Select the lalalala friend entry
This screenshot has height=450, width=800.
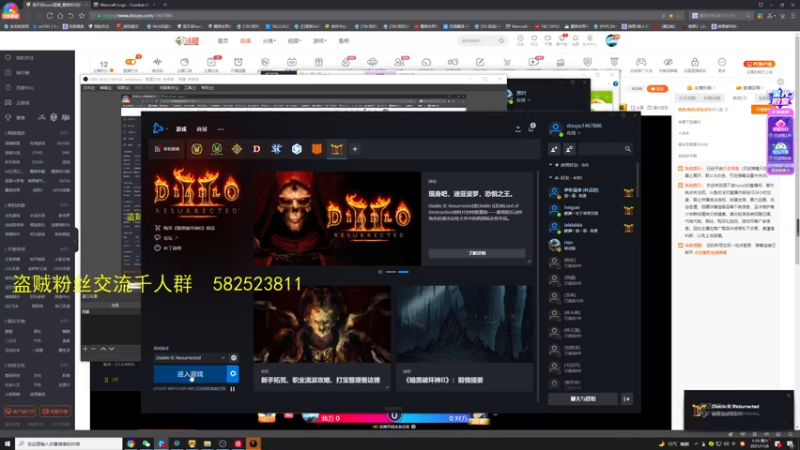(x=591, y=228)
